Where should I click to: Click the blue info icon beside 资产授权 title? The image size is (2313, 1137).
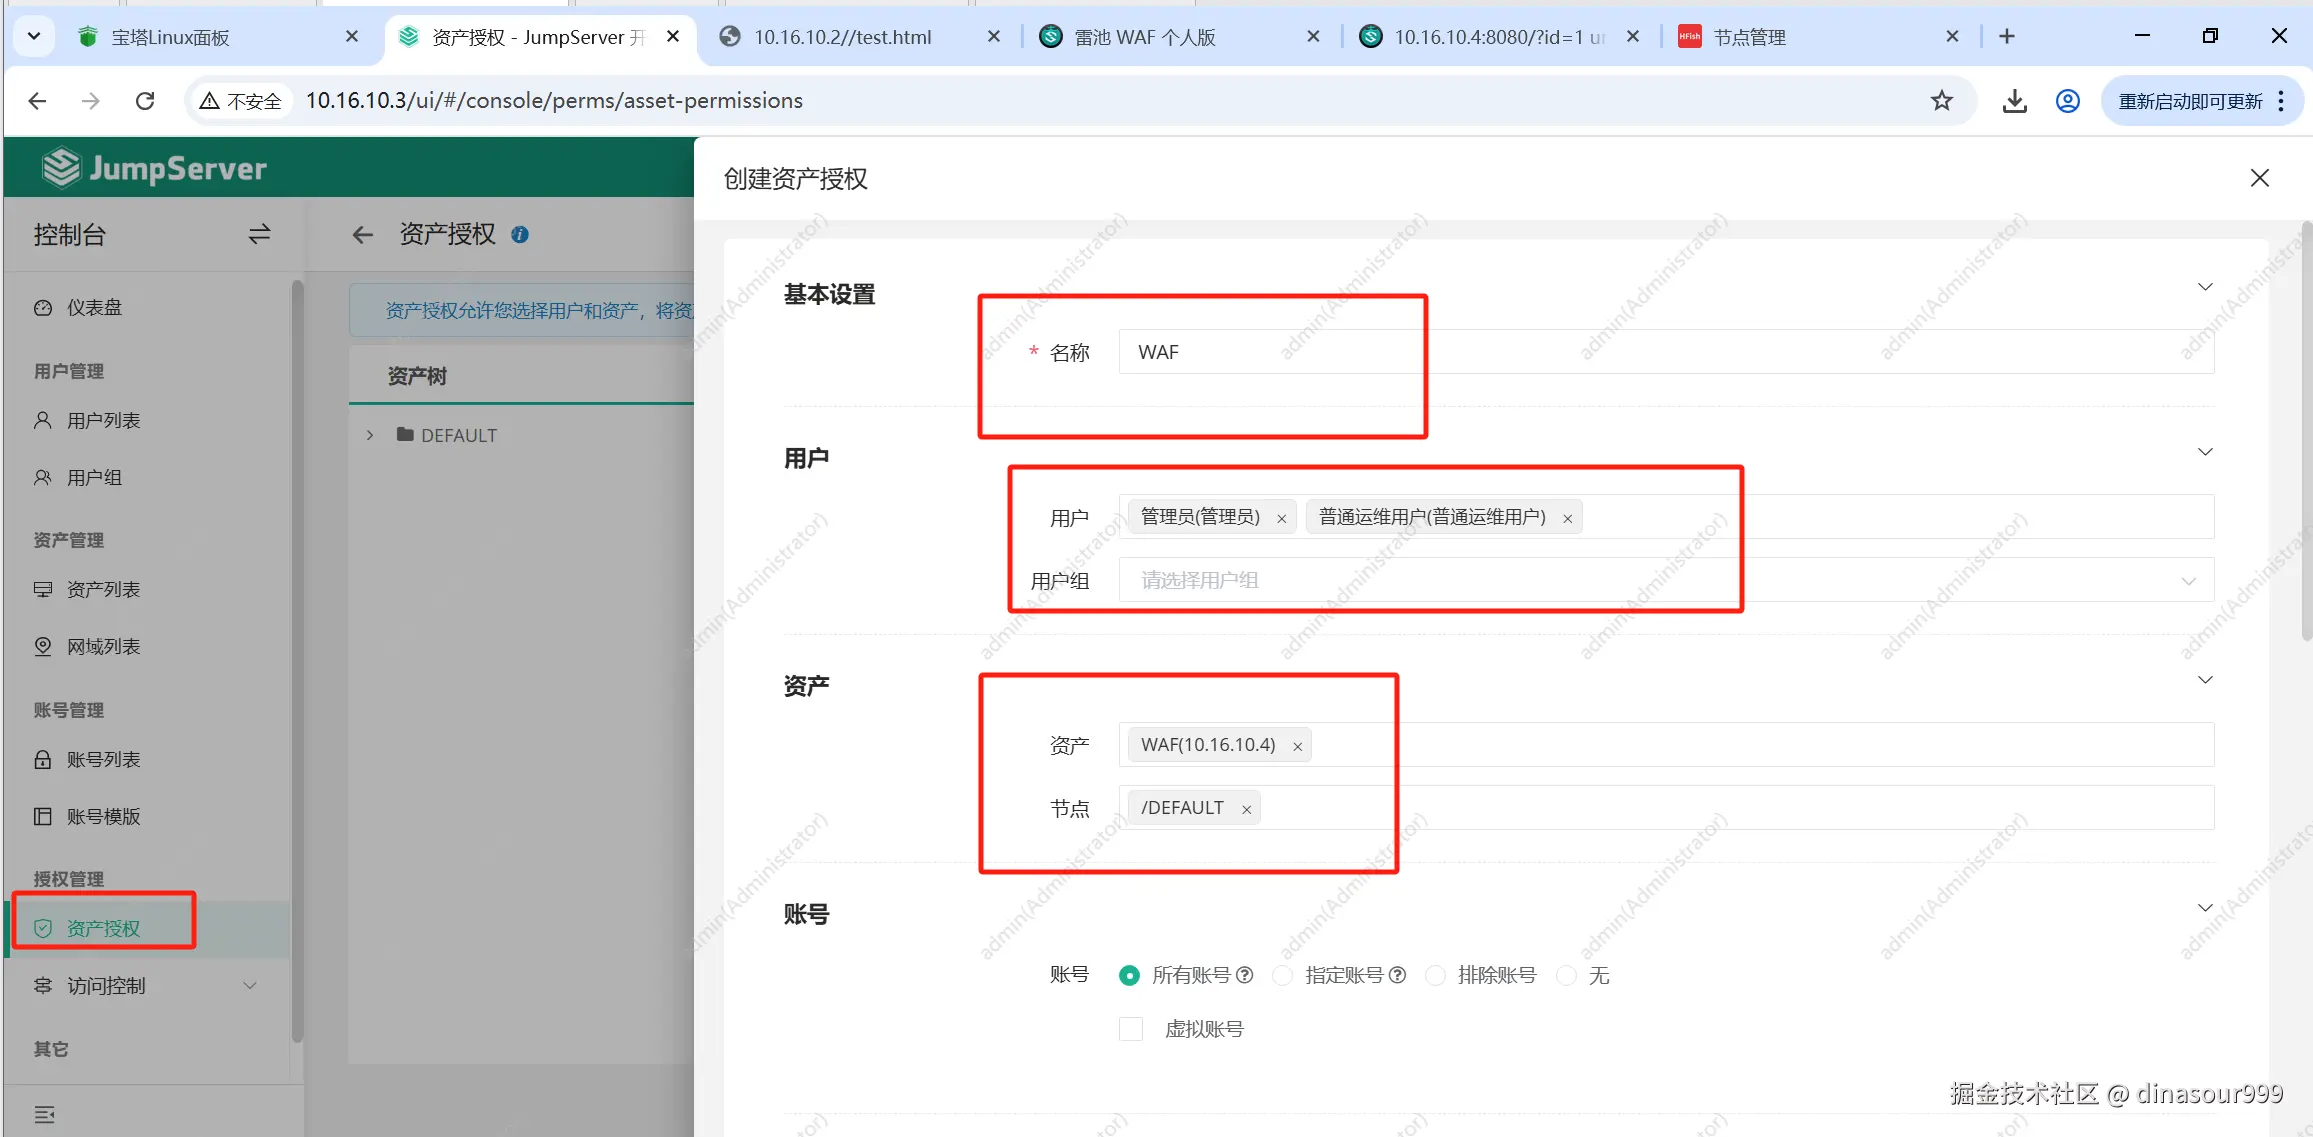click(x=520, y=235)
